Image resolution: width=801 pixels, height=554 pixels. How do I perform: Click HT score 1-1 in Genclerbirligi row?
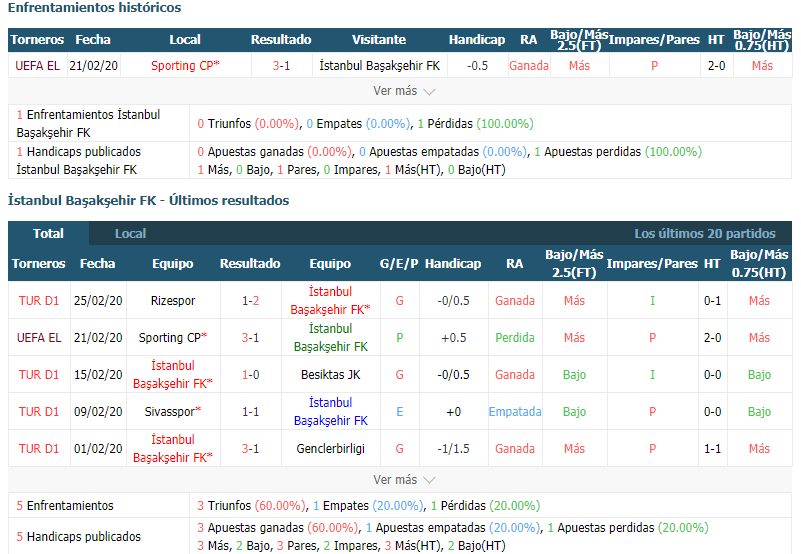pos(713,449)
